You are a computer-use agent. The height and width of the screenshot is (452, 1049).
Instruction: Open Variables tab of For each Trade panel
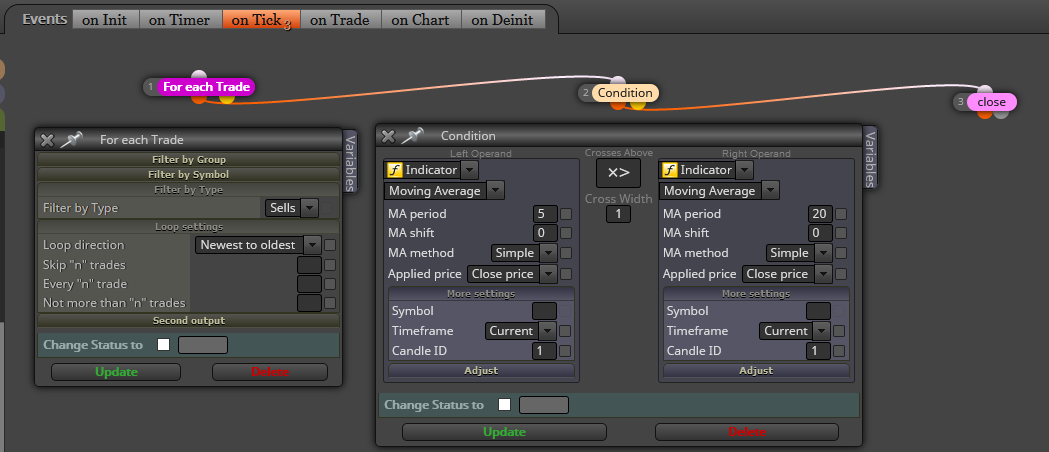[x=350, y=161]
